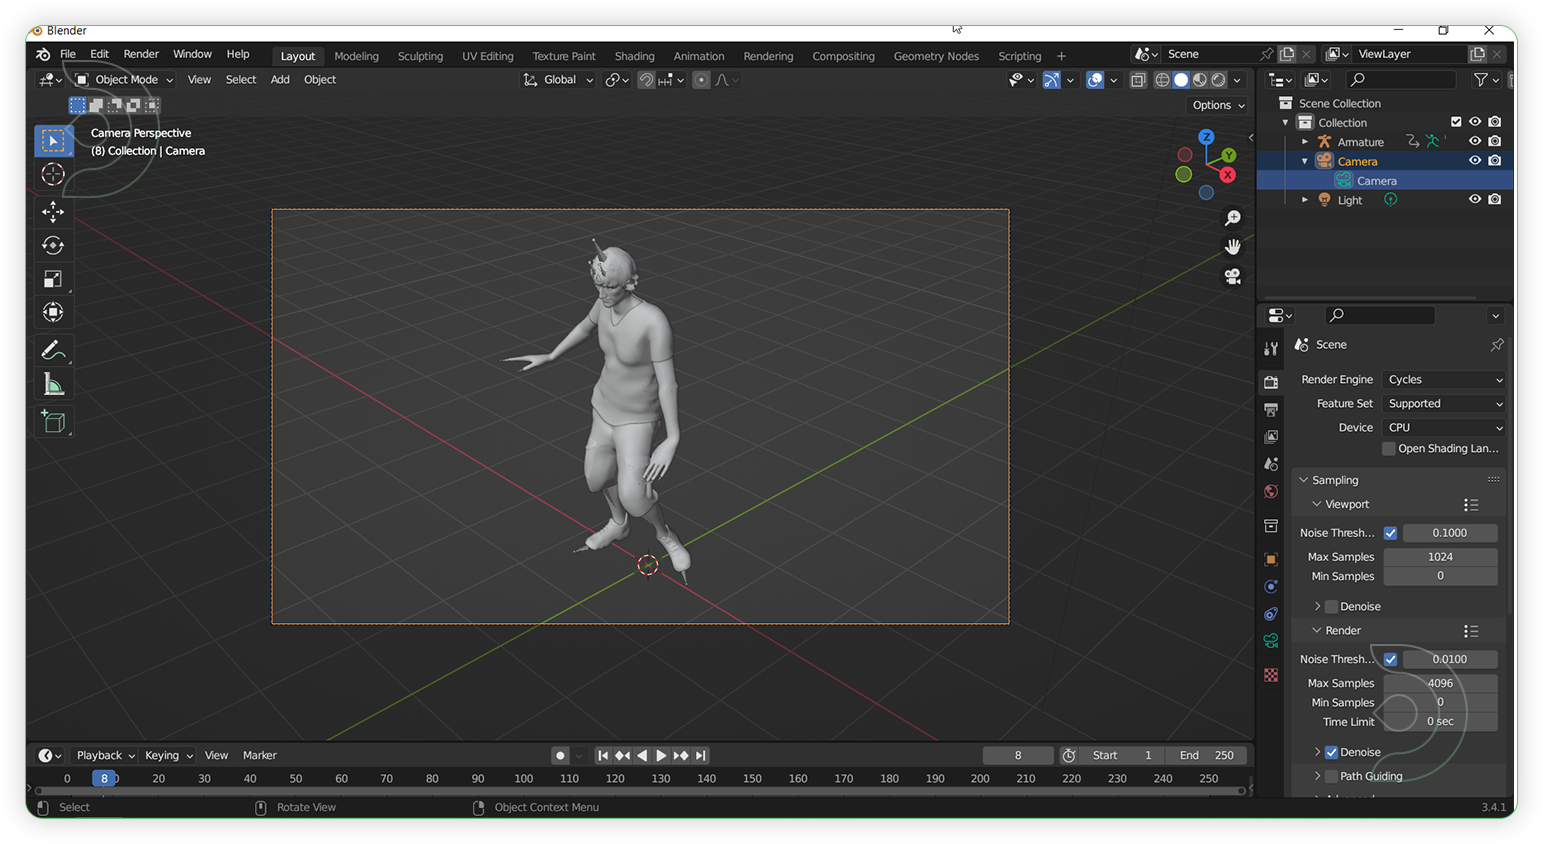Activate the Scale tool
Viewport: 1543px width, 844px height.
pos(52,279)
